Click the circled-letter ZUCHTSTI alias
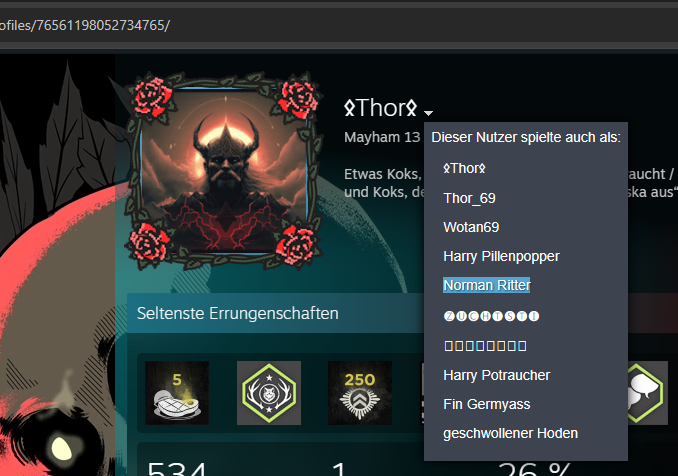 click(491, 316)
